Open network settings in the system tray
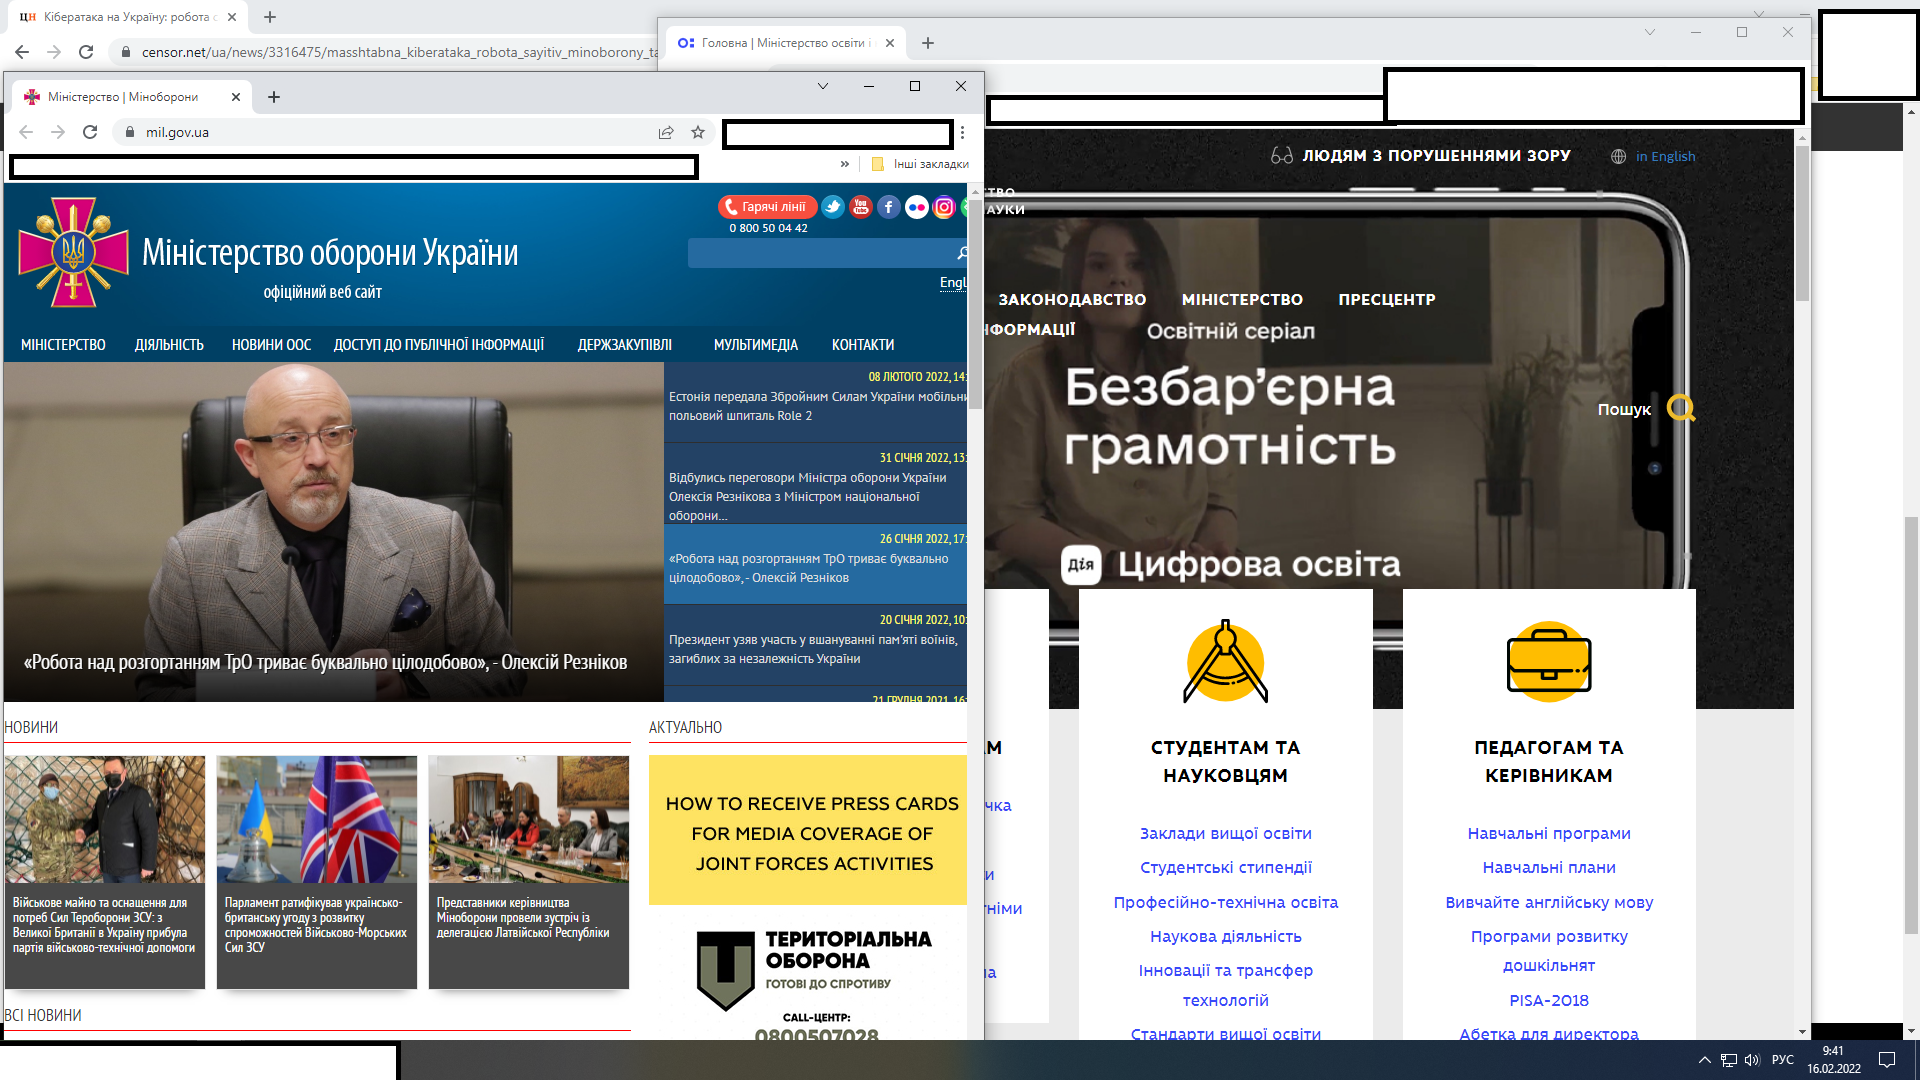The height and width of the screenshot is (1080, 1920). [x=1729, y=1060]
